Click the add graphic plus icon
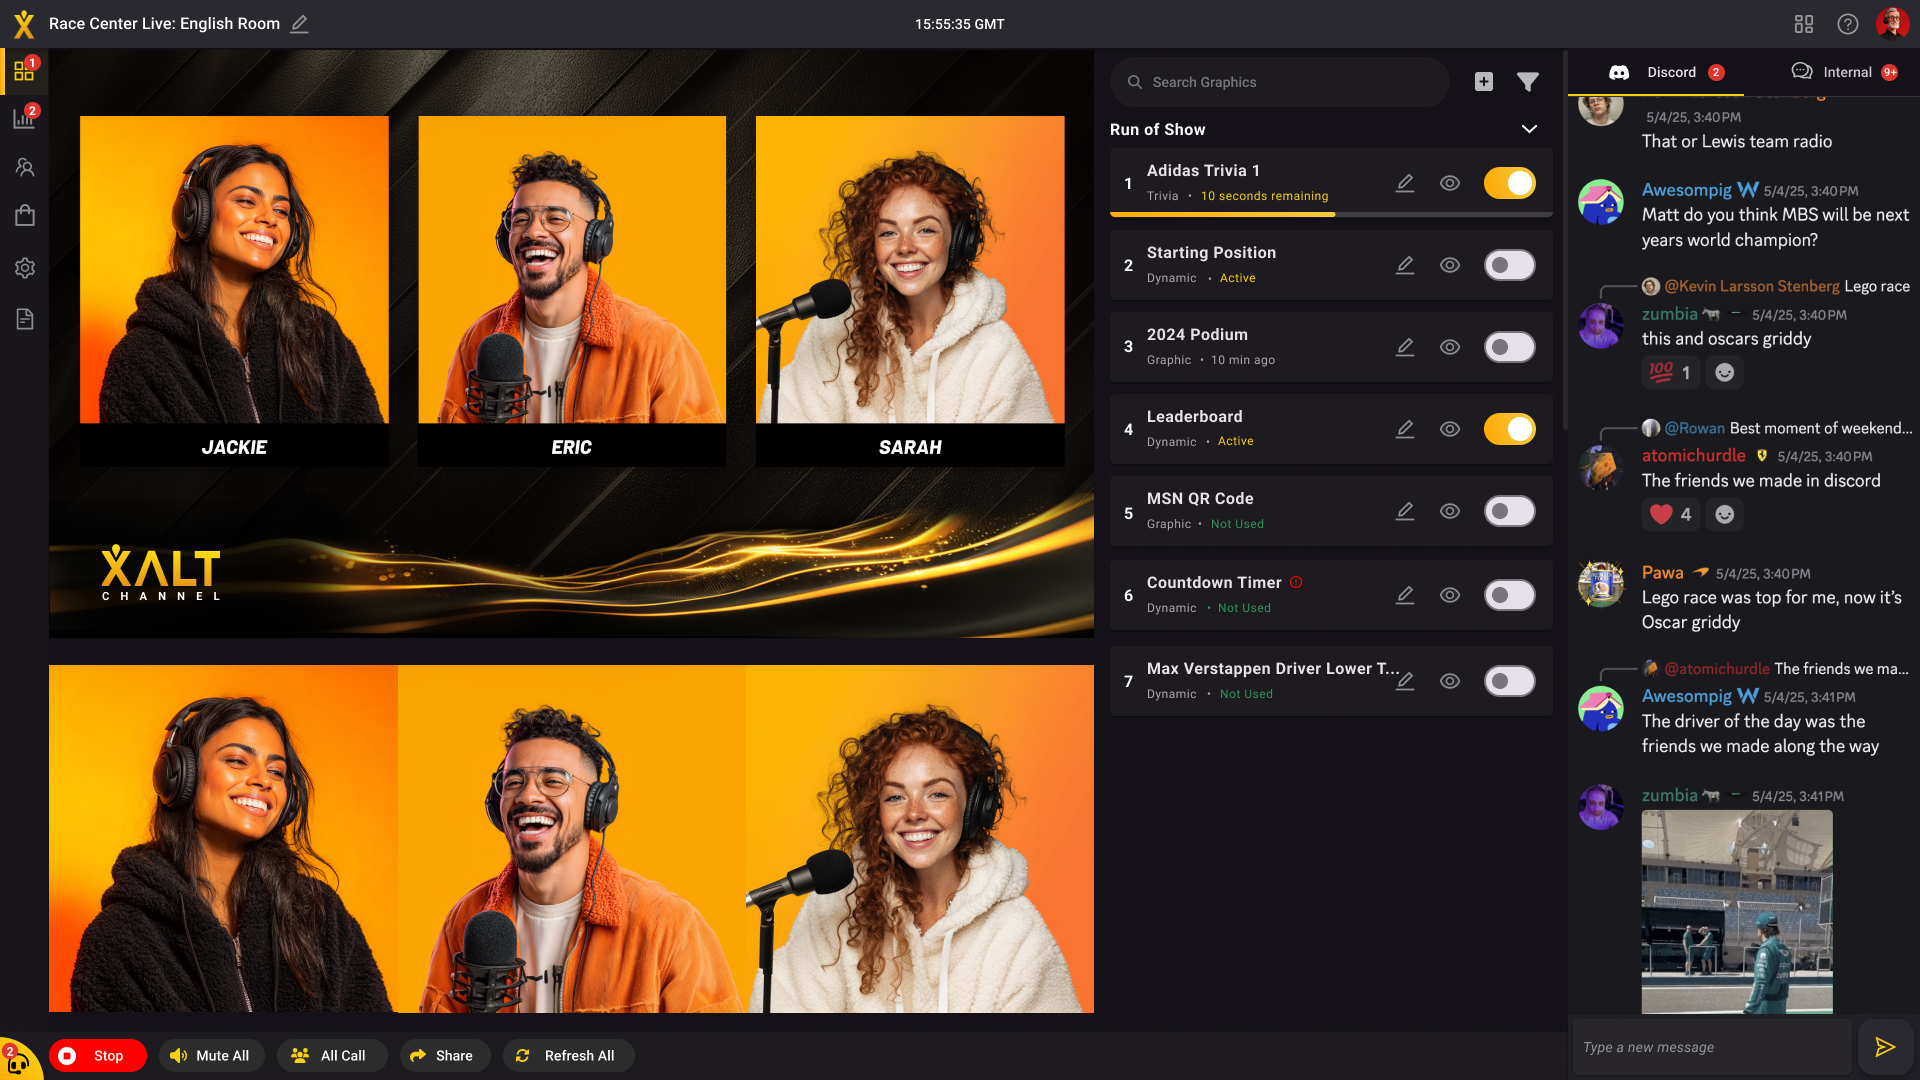Image resolution: width=1920 pixels, height=1080 pixels. coord(1484,82)
